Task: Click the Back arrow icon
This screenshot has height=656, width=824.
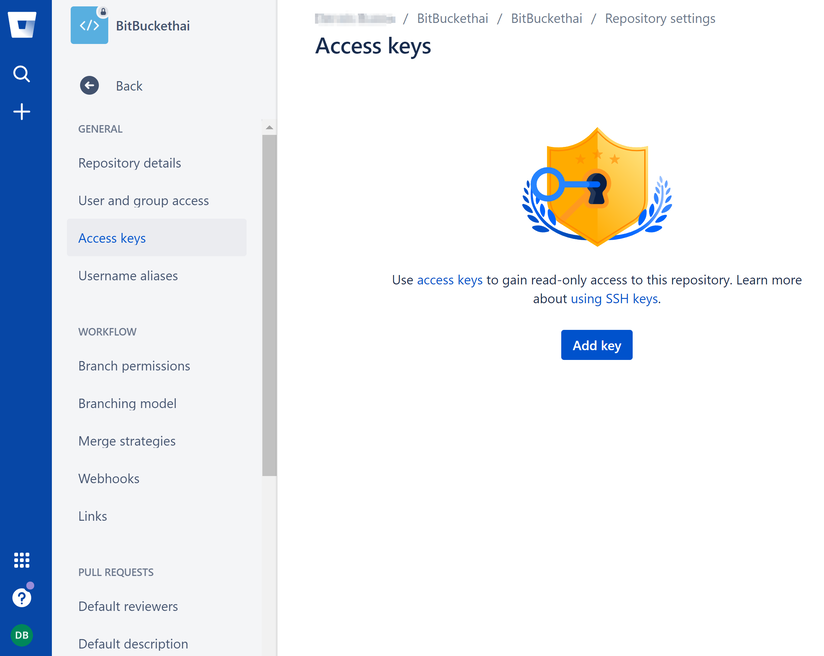Action: (89, 86)
